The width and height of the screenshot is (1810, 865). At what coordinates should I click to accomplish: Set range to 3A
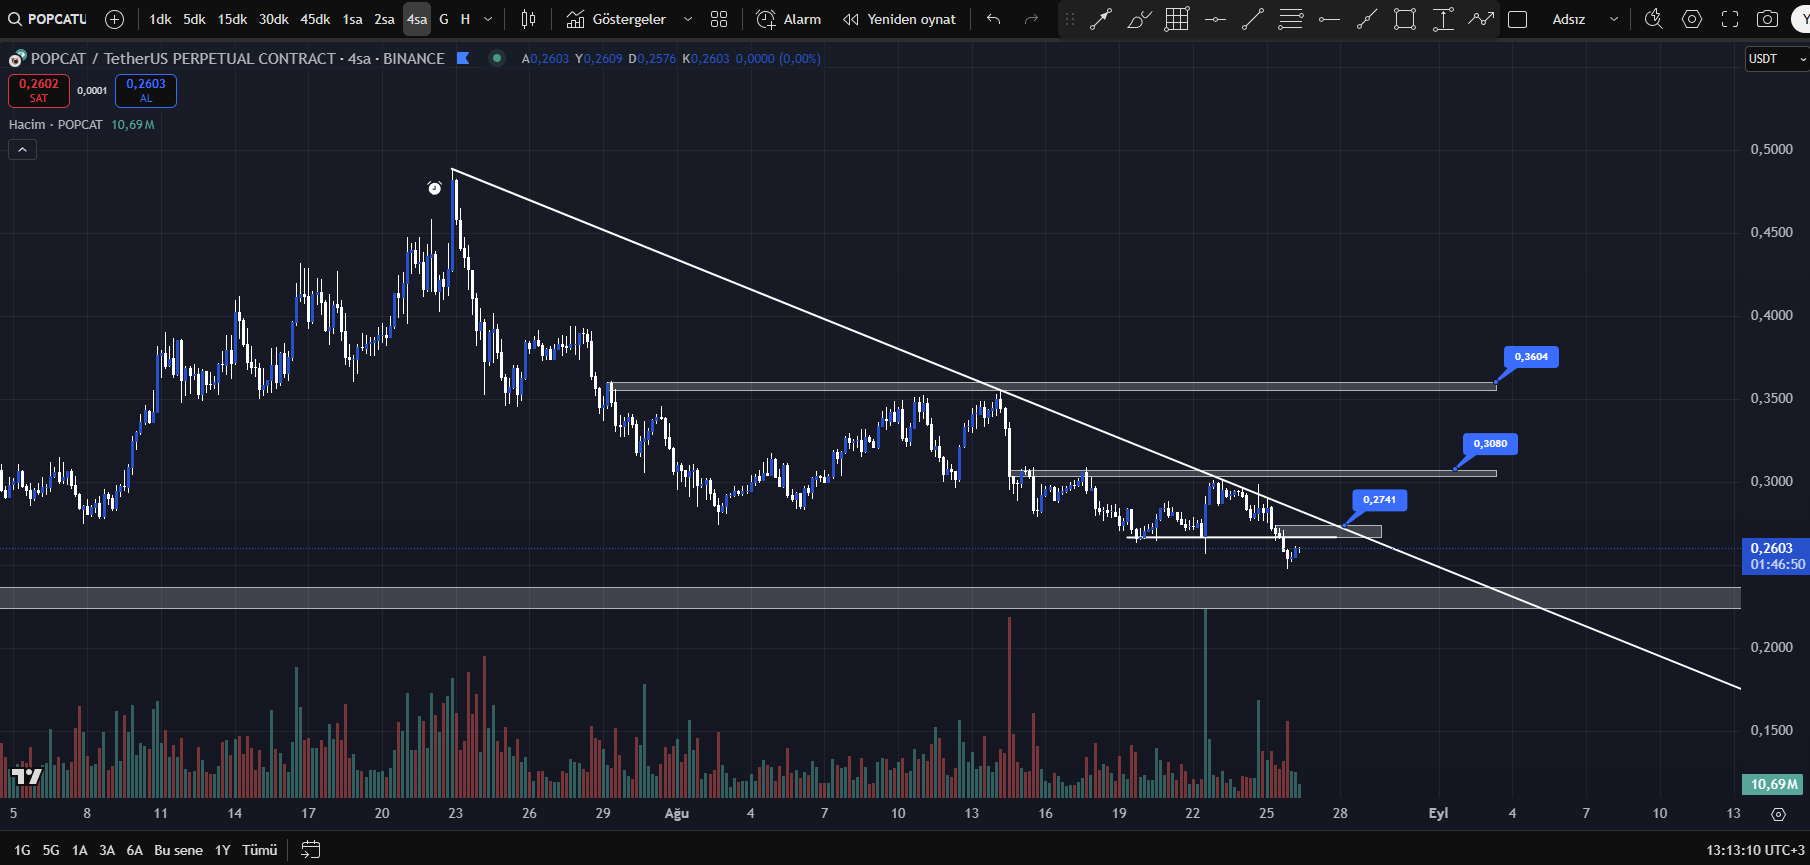pos(107,850)
